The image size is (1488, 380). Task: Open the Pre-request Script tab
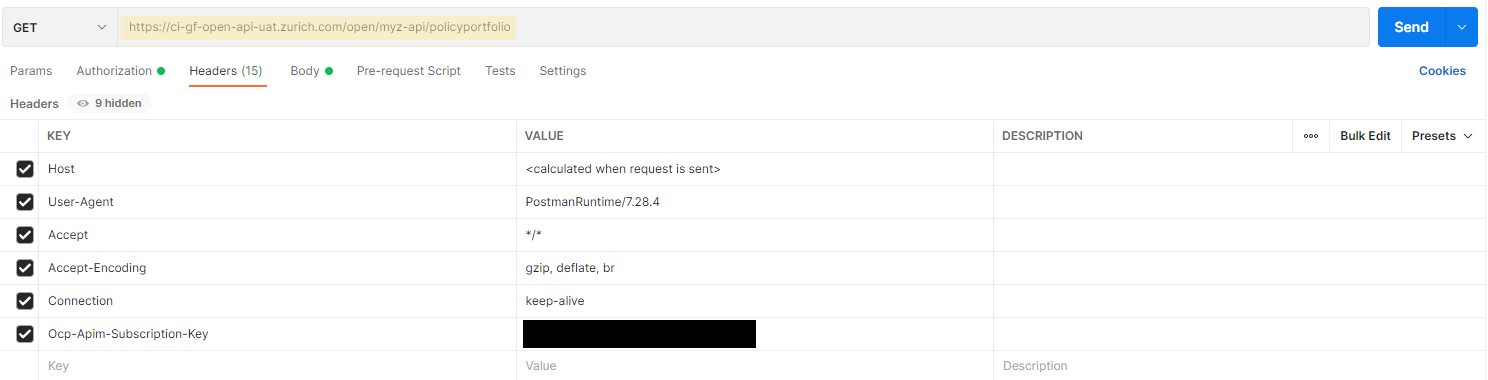point(409,71)
